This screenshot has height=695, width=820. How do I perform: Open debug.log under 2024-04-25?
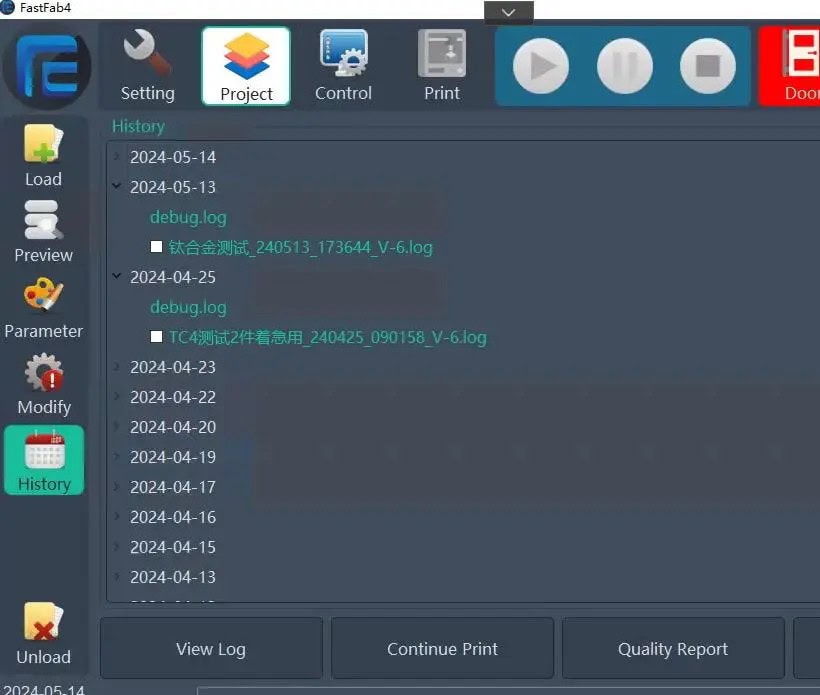188,307
